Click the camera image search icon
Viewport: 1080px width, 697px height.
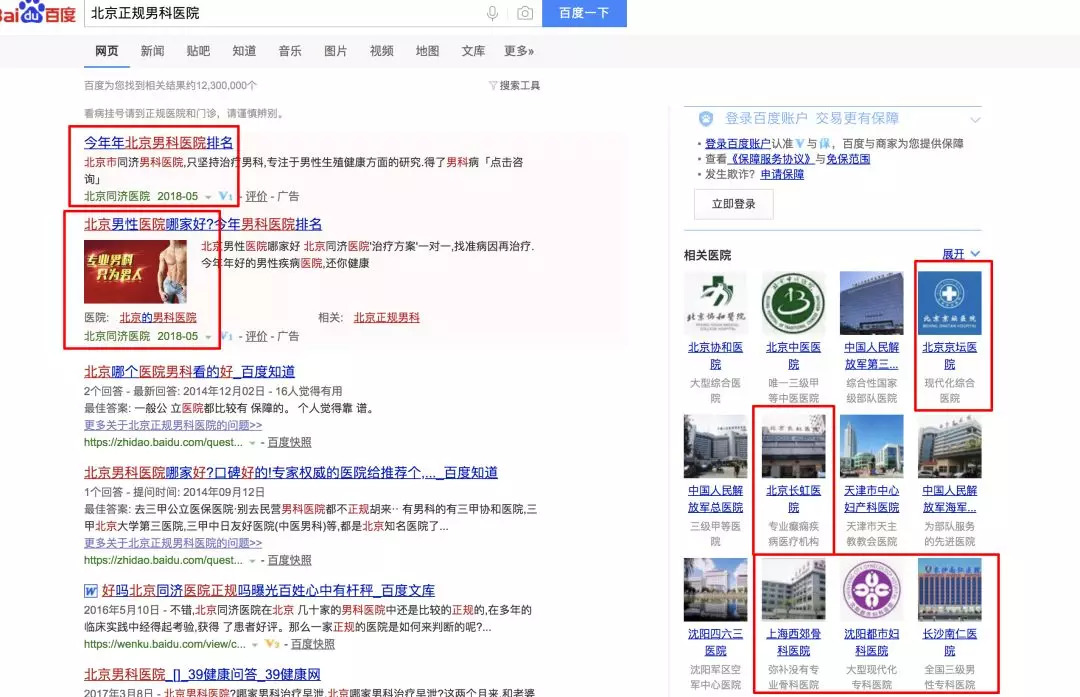524,13
